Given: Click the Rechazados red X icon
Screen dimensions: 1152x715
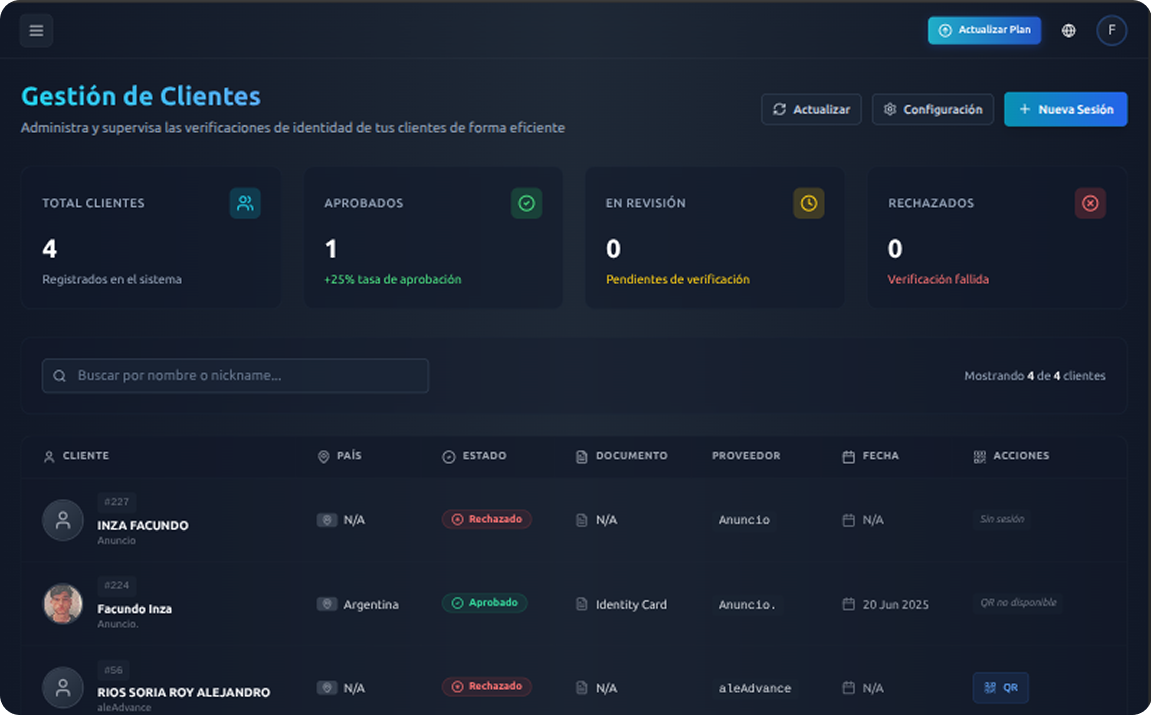Looking at the screenshot, I should (1090, 203).
